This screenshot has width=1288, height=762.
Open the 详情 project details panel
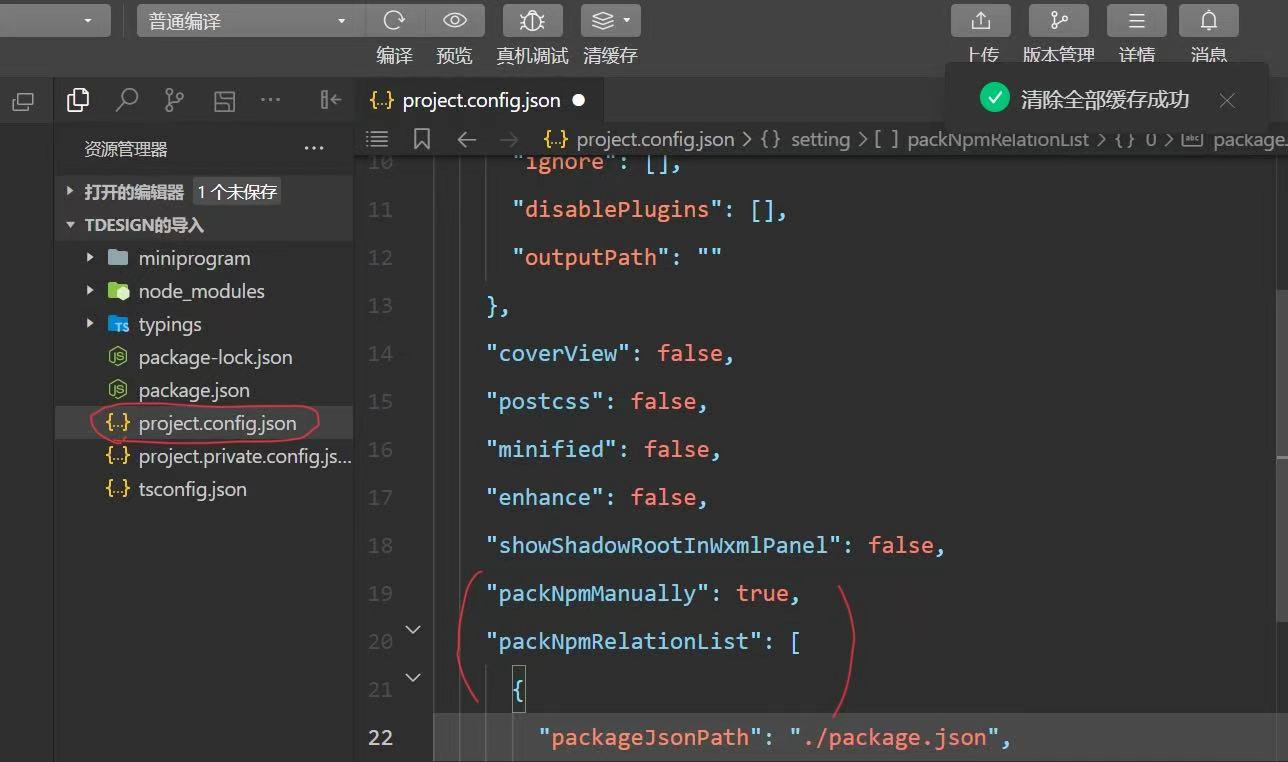(x=1137, y=19)
